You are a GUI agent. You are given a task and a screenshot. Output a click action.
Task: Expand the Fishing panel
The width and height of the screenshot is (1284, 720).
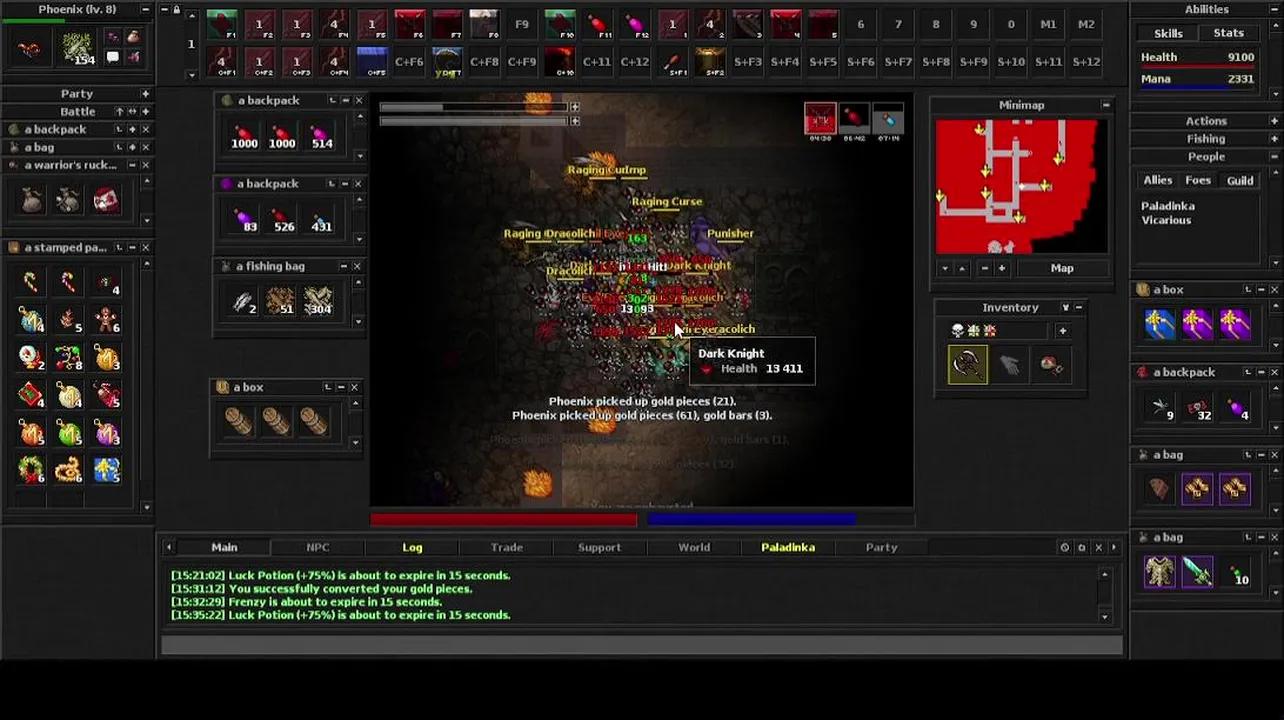coord(1274,139)
